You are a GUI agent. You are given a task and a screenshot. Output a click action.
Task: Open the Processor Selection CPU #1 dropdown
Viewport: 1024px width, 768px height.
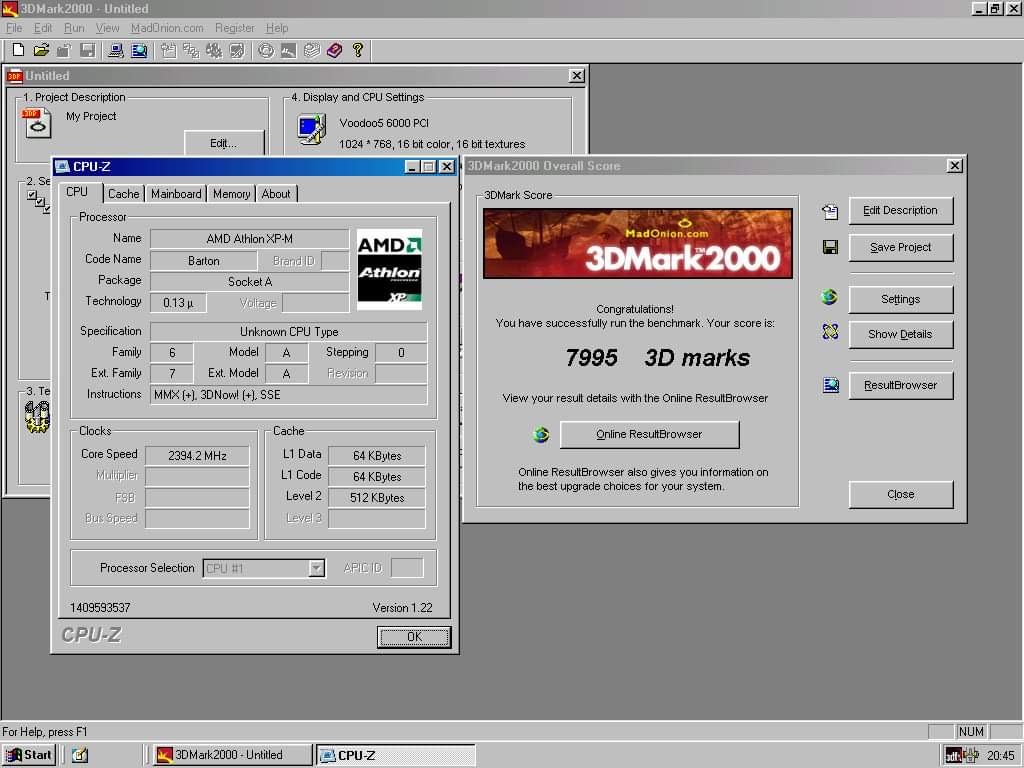(x=316, y=568)
